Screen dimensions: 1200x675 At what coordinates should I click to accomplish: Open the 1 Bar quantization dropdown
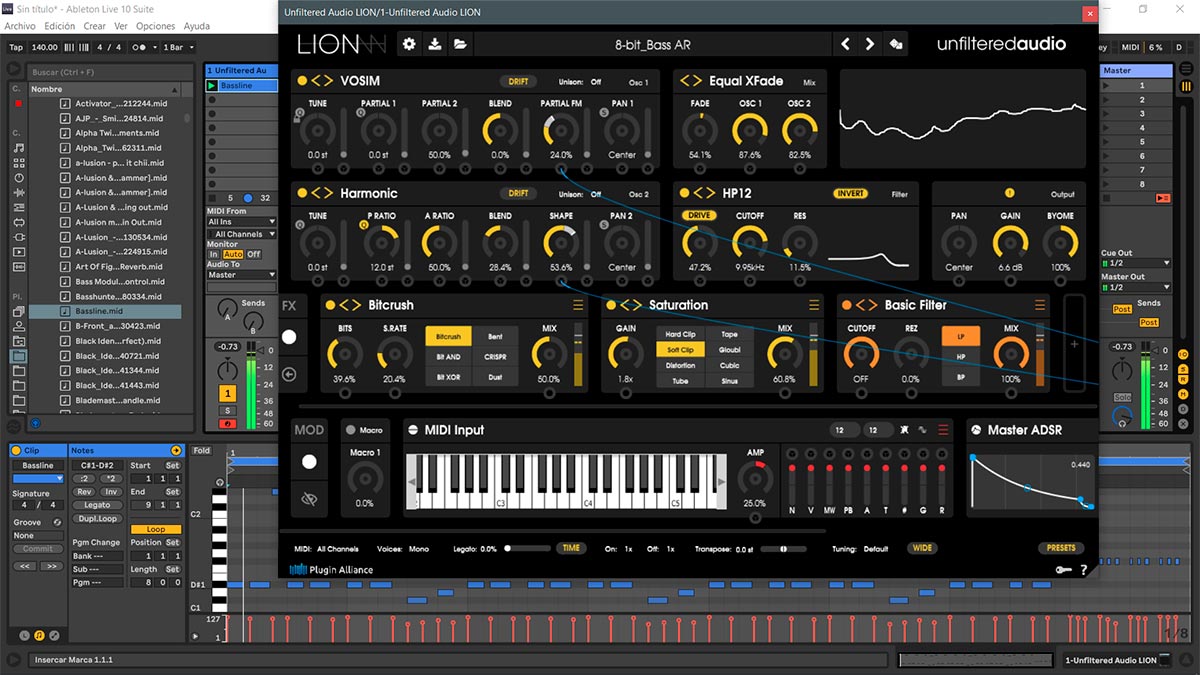pyautogui.click(x=178, y=47)
